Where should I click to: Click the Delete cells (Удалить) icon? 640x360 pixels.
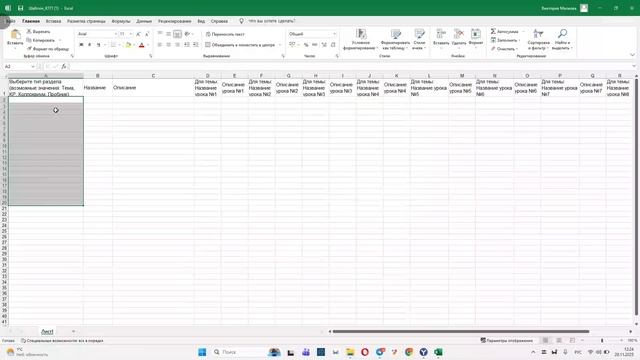pos(459,33)
